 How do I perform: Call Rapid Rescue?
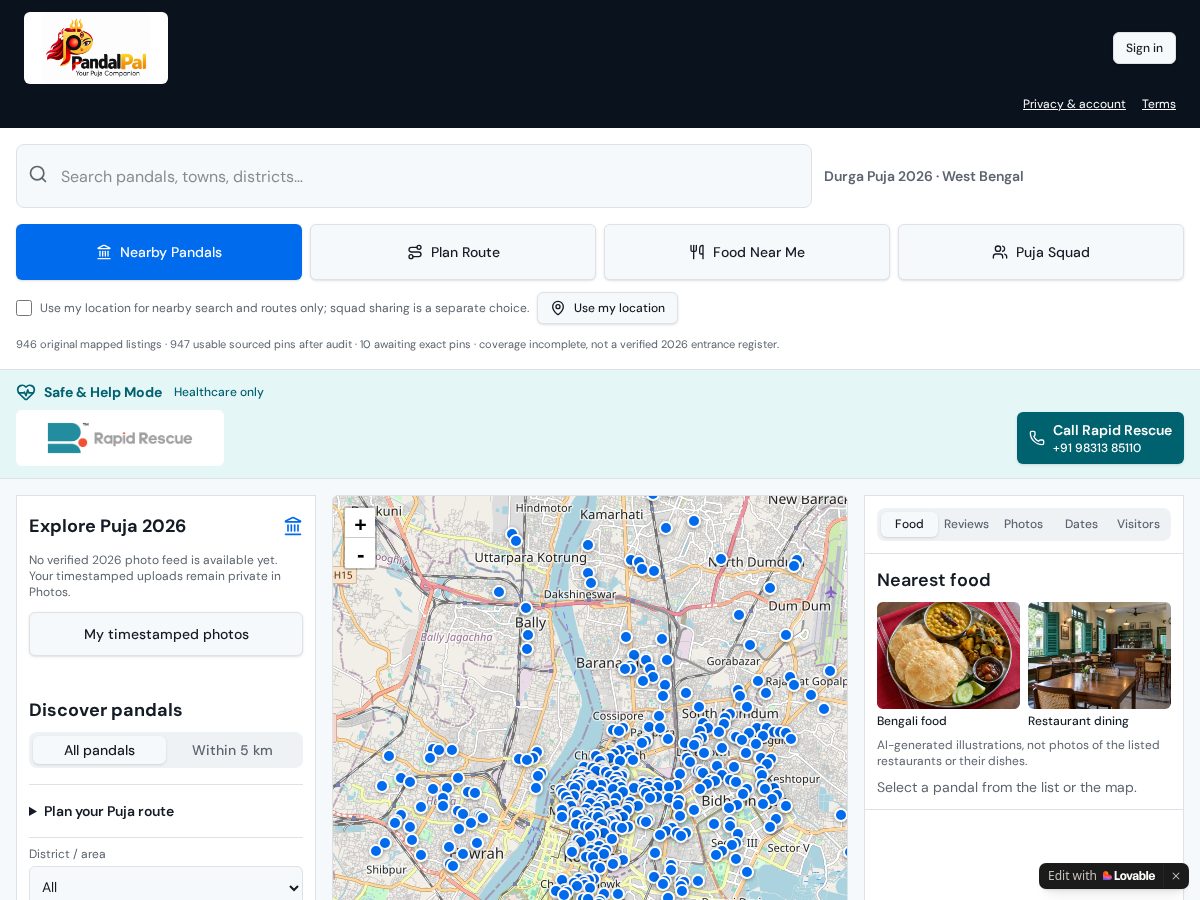(1100, 438)
